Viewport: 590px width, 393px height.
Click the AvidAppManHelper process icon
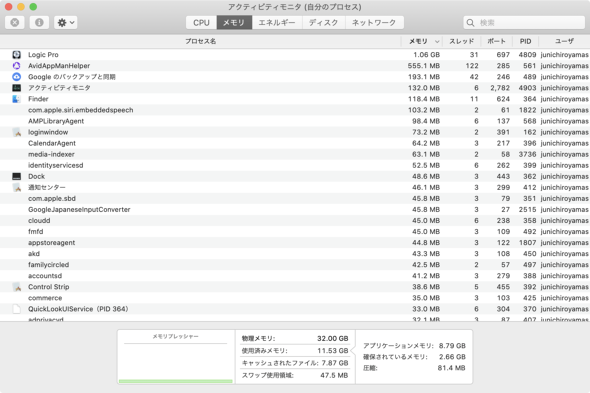[17, 66]
